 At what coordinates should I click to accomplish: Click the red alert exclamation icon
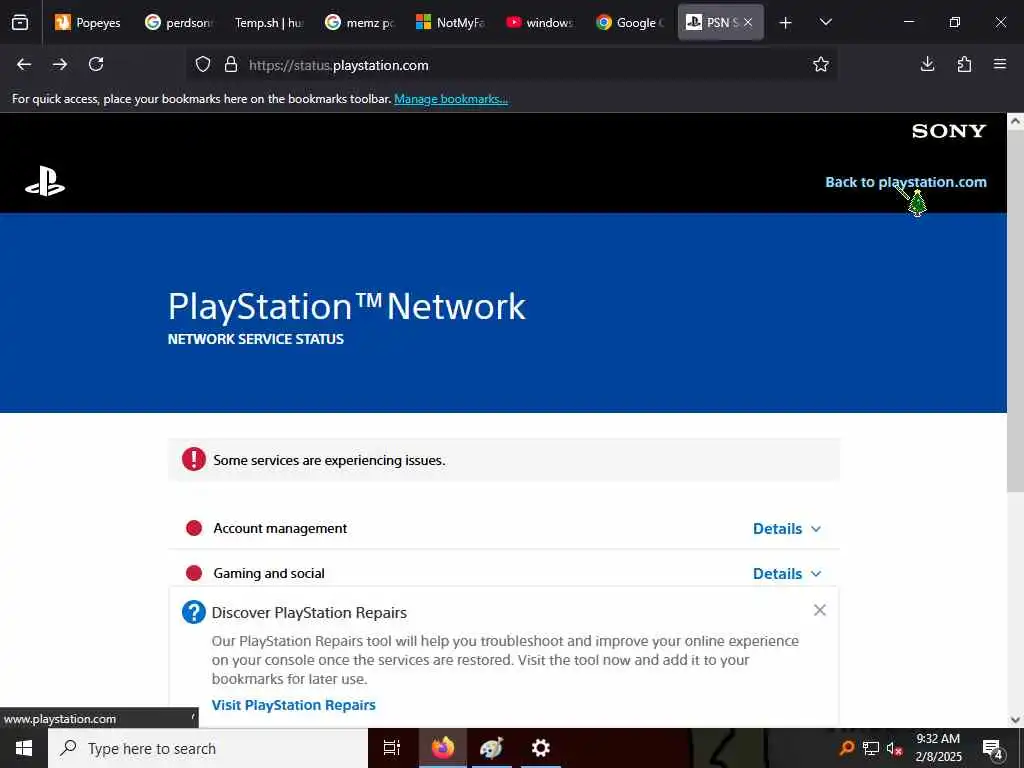pyautogui.click(x=194, y=459)
